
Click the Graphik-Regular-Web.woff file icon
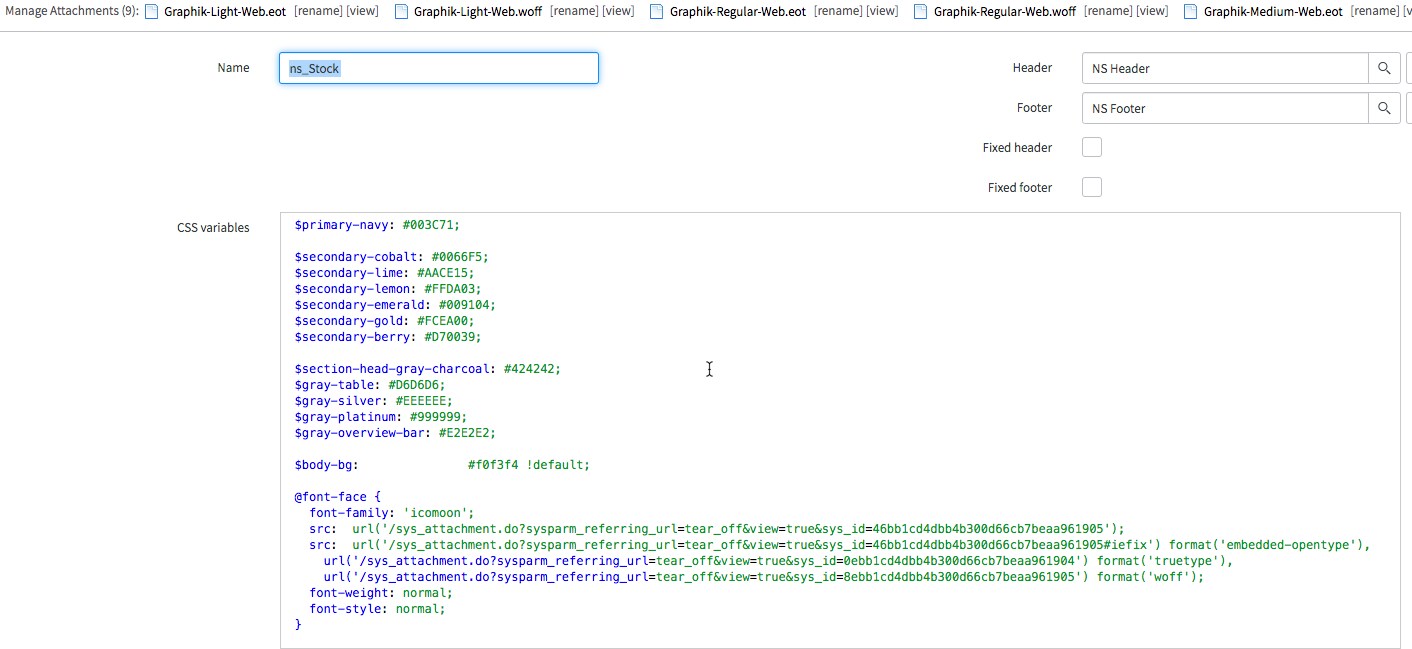tap(921, 12)
